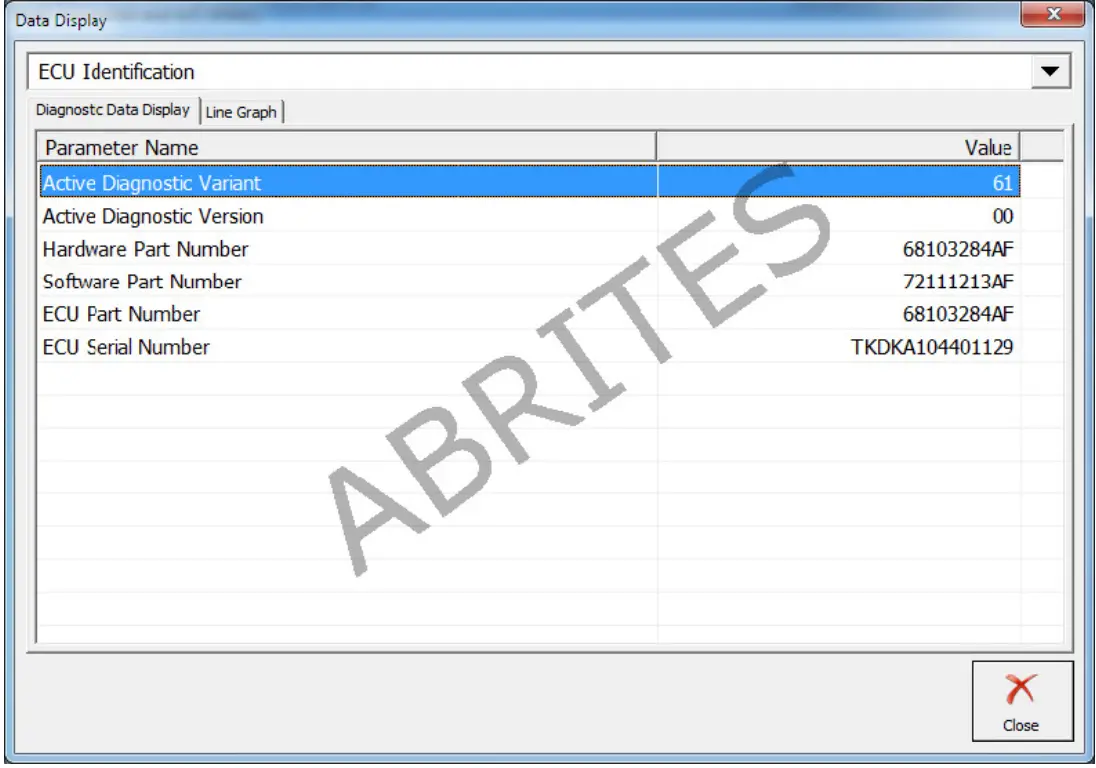This screenshot has height=768, width=1096.
Task: Click the dropdown arrow icon next to ECU Identification
Action: click(1049, 71)
